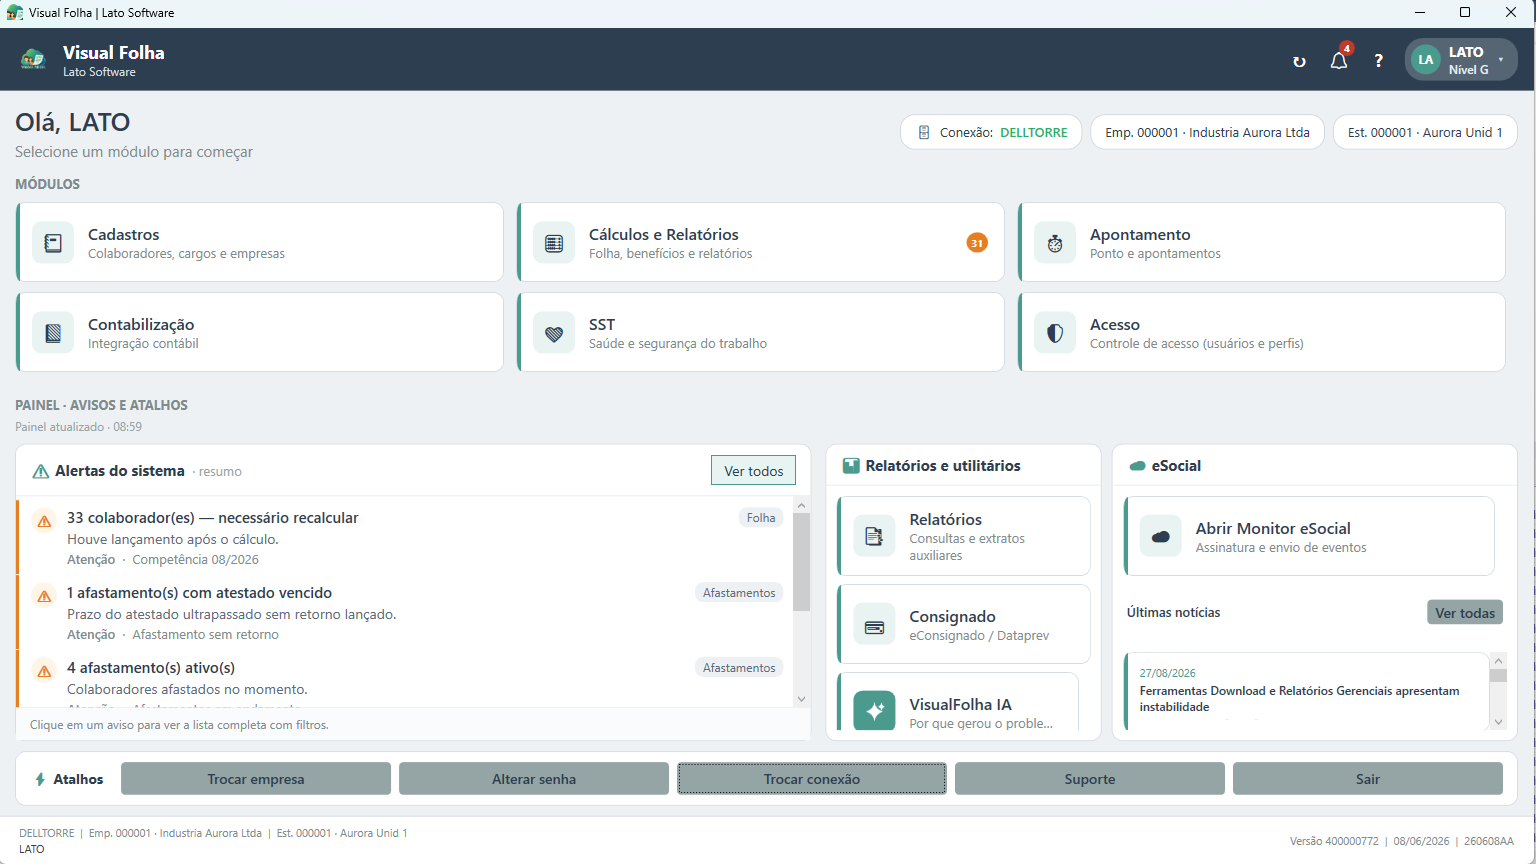The width and height of the screenshot is (1536, 864).
Task: Click the Trocar conexão shortcut button
Action: click(x=812, y=779)
